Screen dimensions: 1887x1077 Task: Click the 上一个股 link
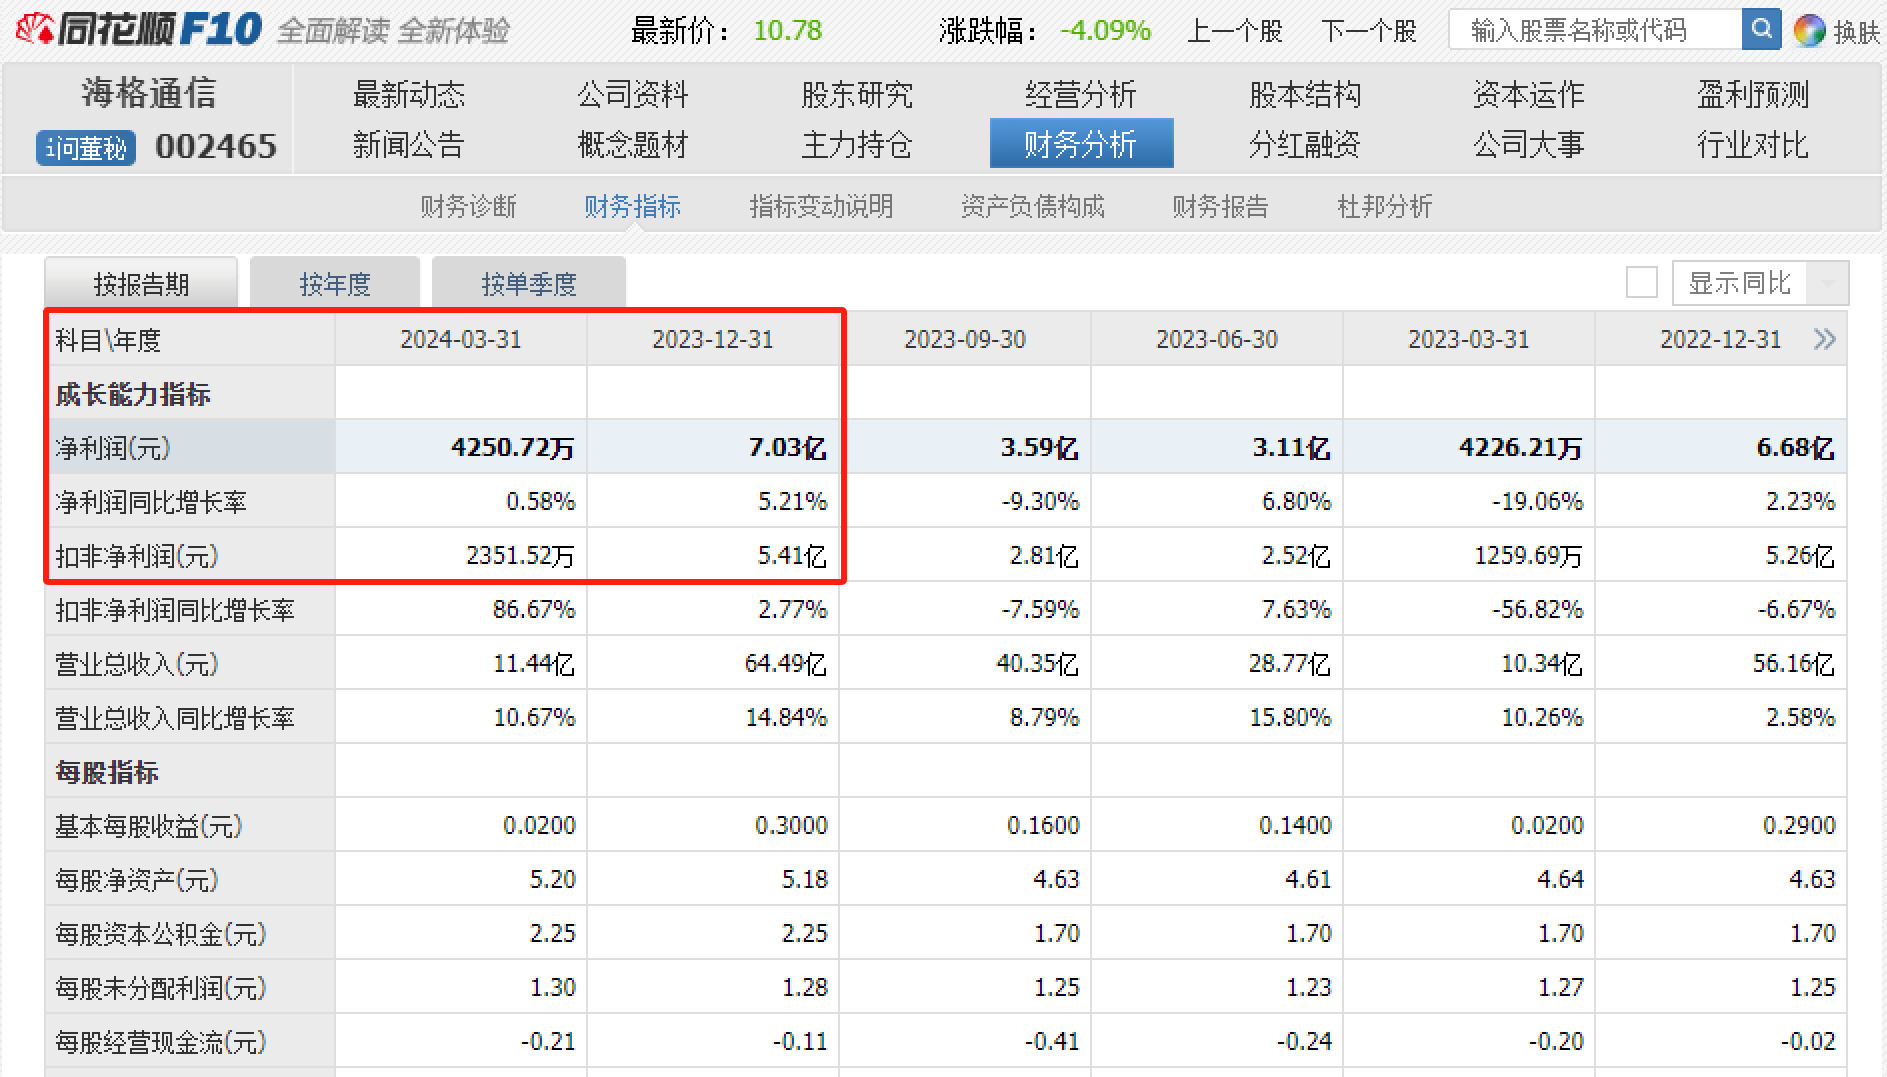(x=1236, y=30)
